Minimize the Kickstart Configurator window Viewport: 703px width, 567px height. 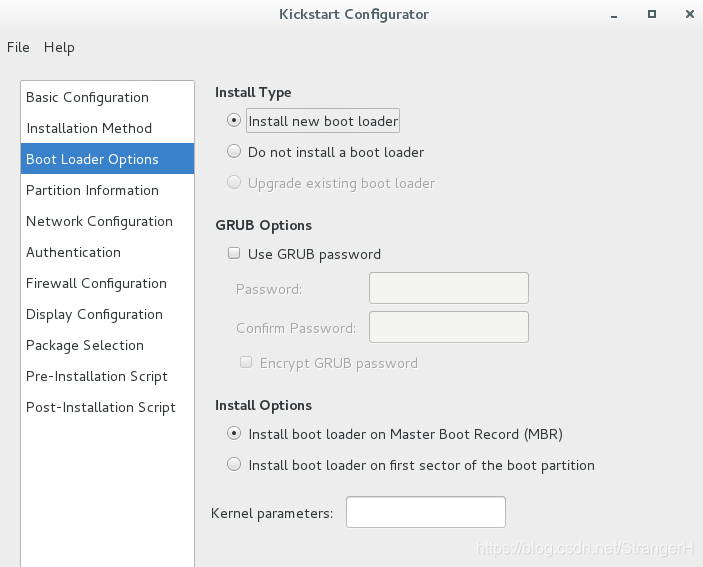coord(614,16)
